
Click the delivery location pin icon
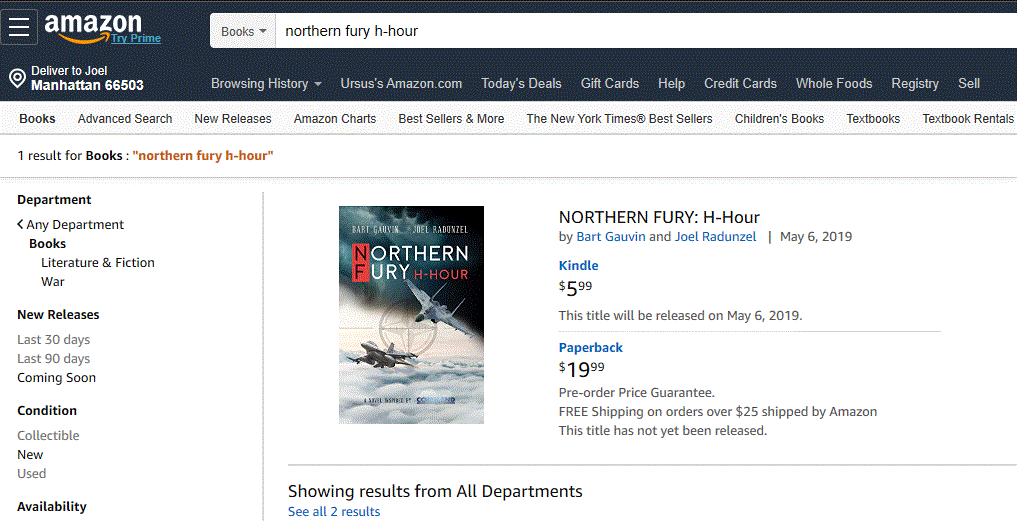[18, 79]
